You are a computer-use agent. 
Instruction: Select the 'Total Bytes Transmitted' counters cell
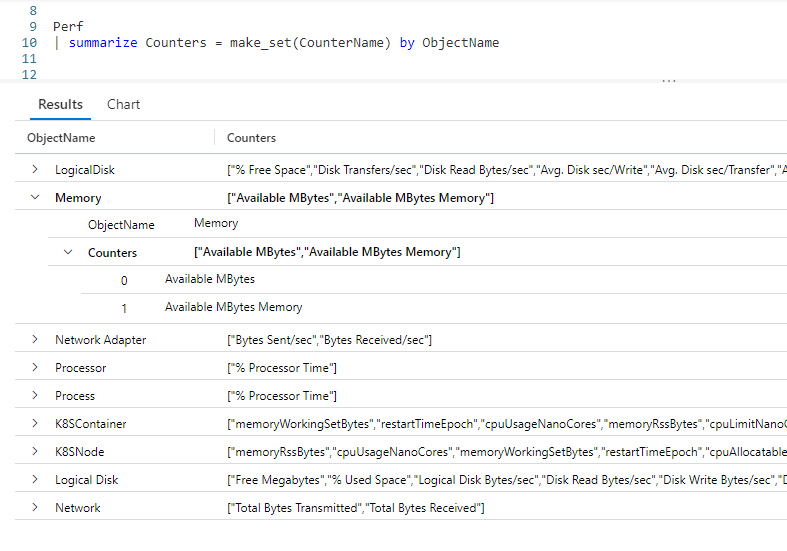356,508
